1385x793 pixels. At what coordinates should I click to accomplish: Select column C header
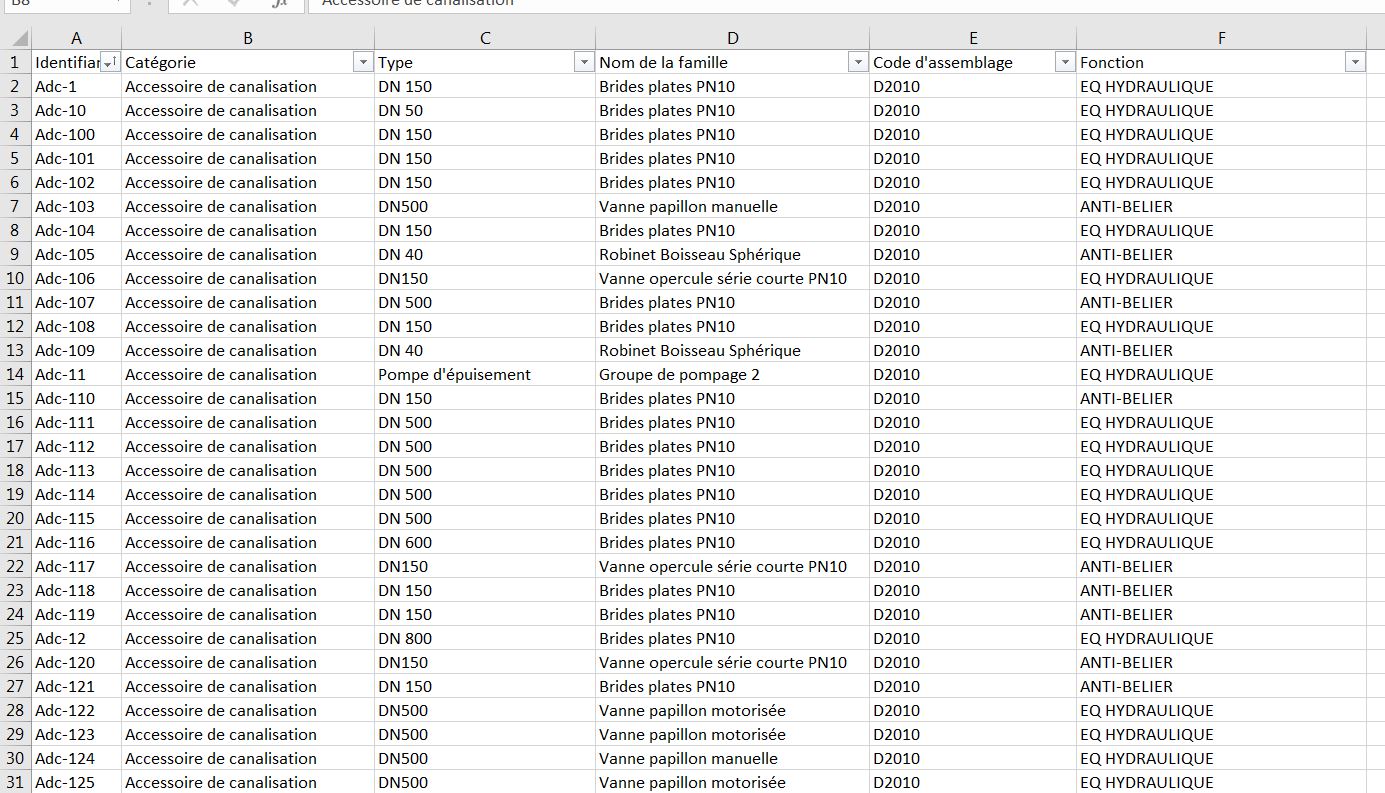point(485,38)
